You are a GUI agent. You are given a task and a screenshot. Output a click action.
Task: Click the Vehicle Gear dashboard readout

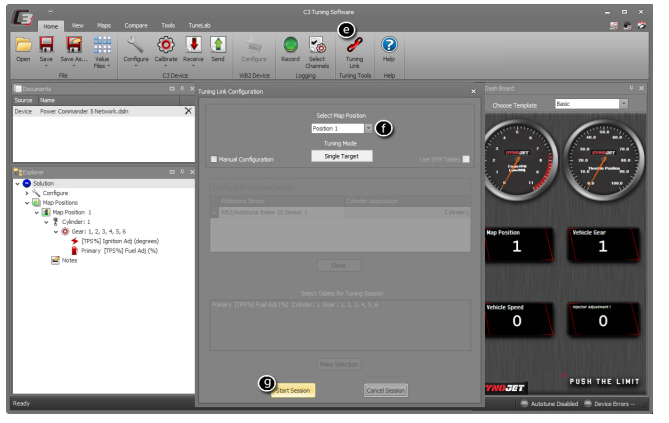(x=603, y=245)
